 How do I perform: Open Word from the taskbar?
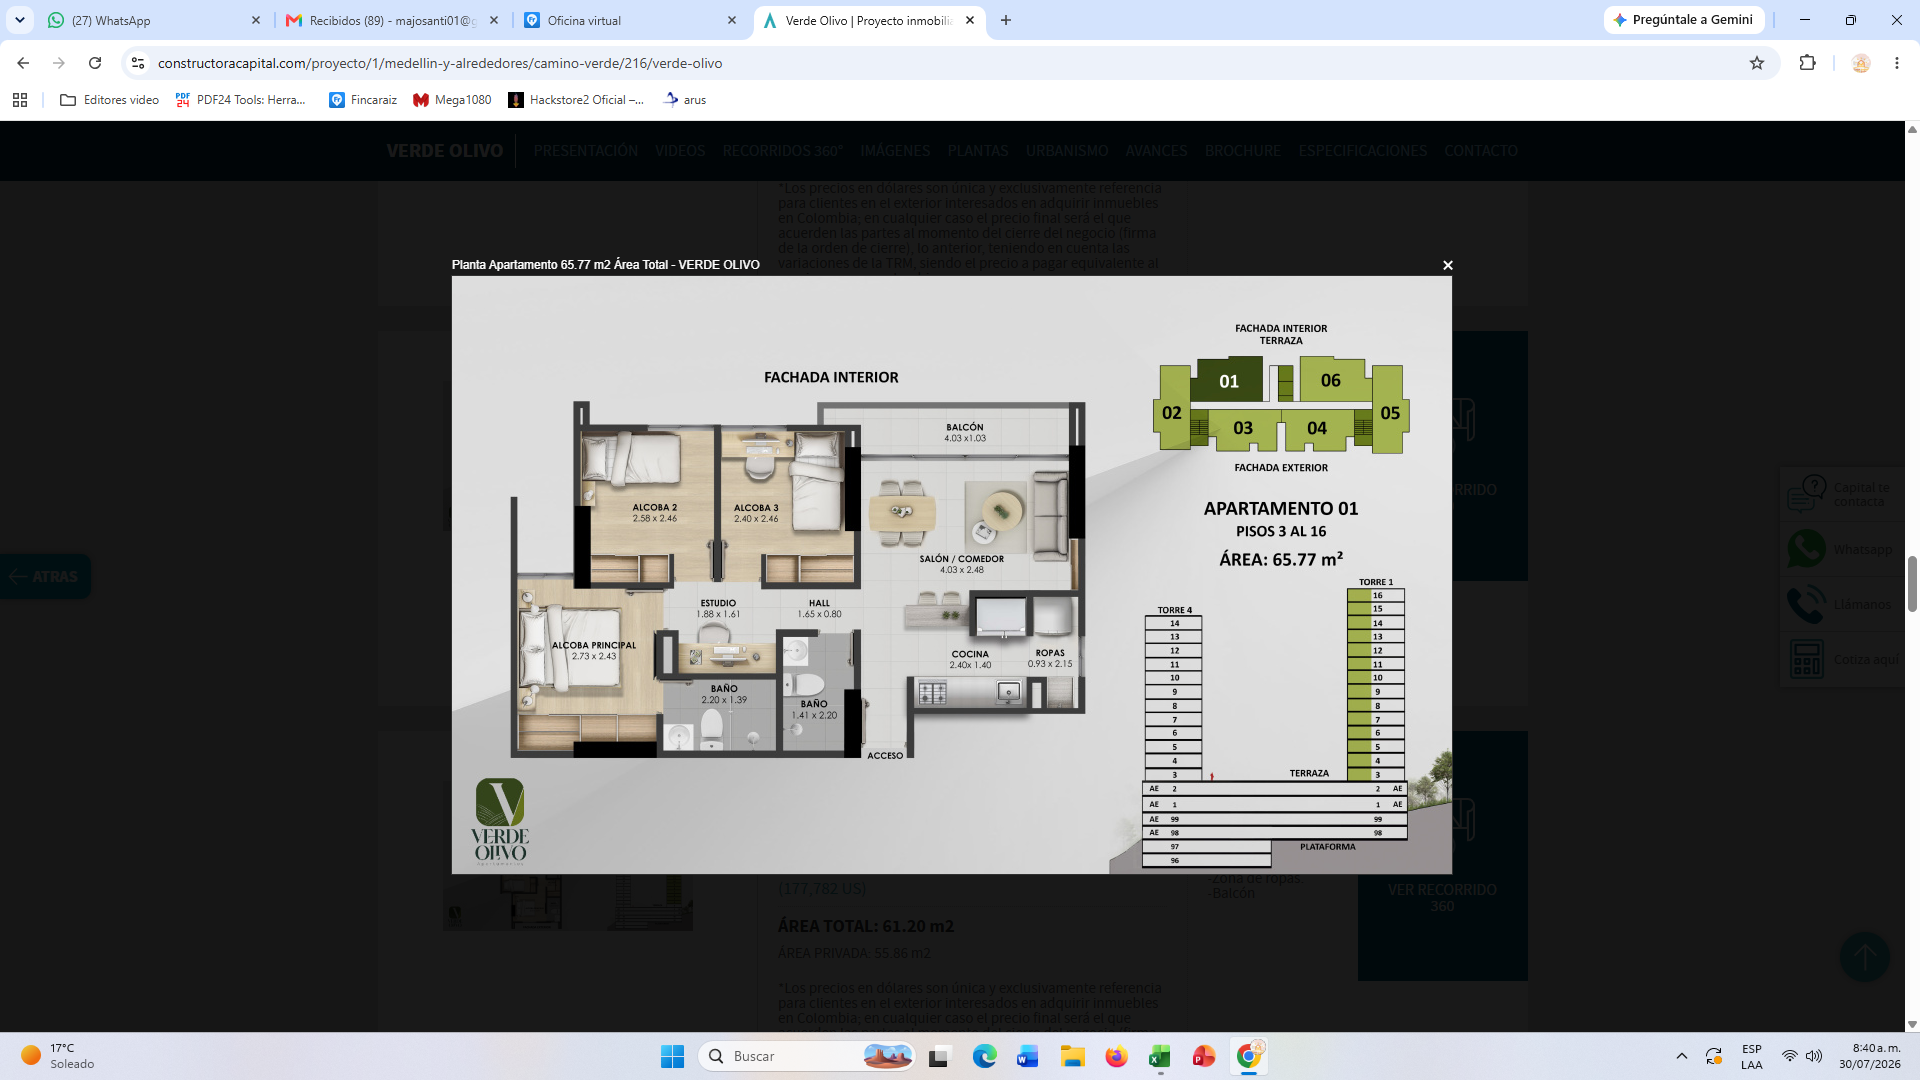(1028, 1056)
